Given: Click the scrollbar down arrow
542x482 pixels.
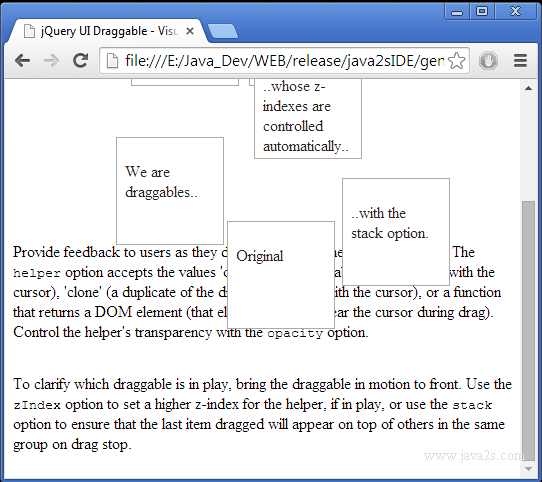Looking at the screenshot, I should (528, 469).
